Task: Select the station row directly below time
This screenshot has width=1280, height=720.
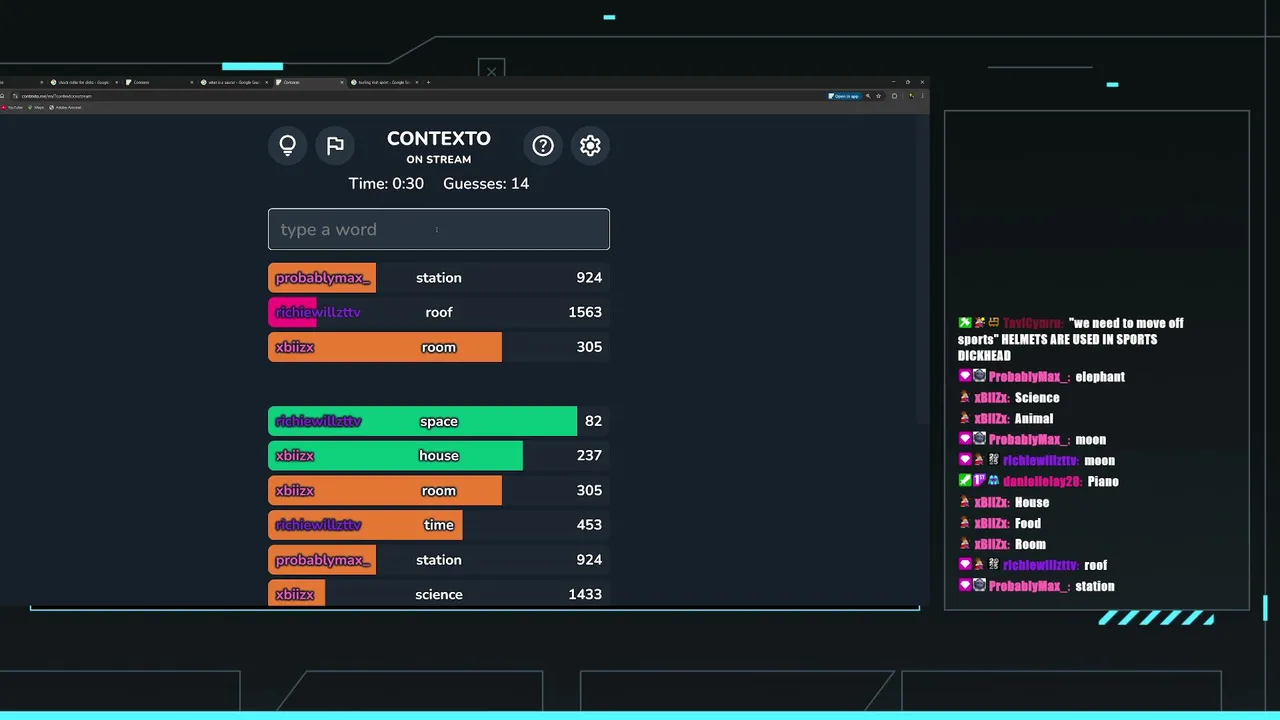Action: [x=439, y=560]
